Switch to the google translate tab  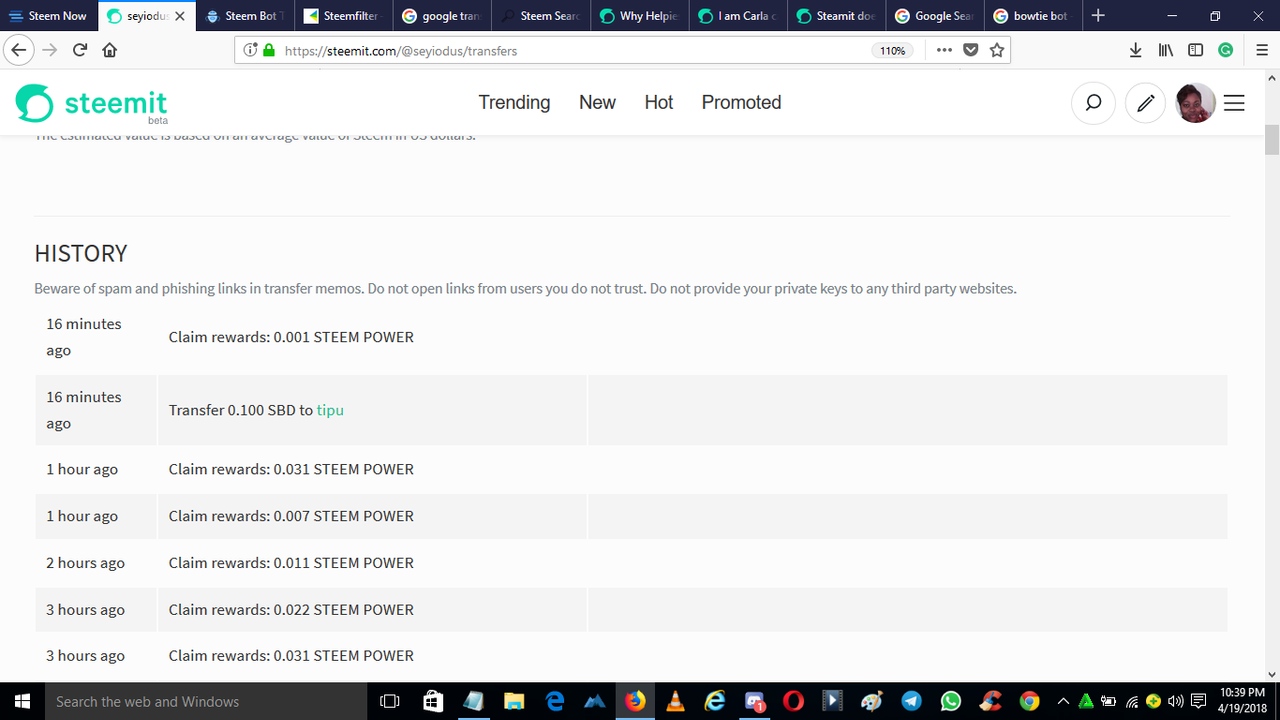pos(441,16)
